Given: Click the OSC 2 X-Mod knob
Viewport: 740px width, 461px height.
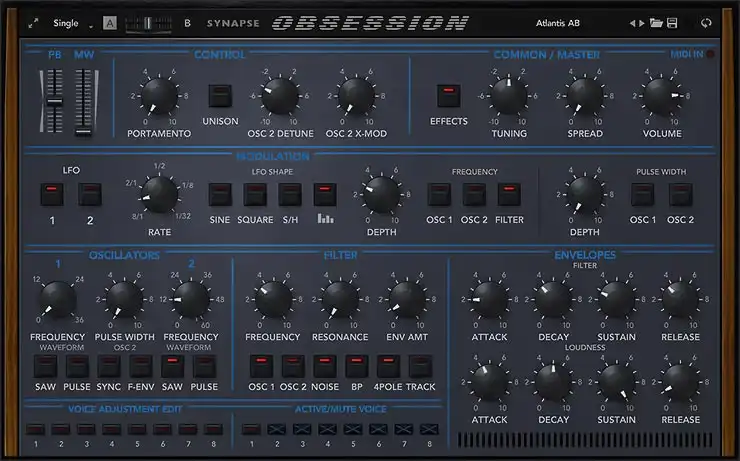Looking at the screenshot, I should (356, 96).
